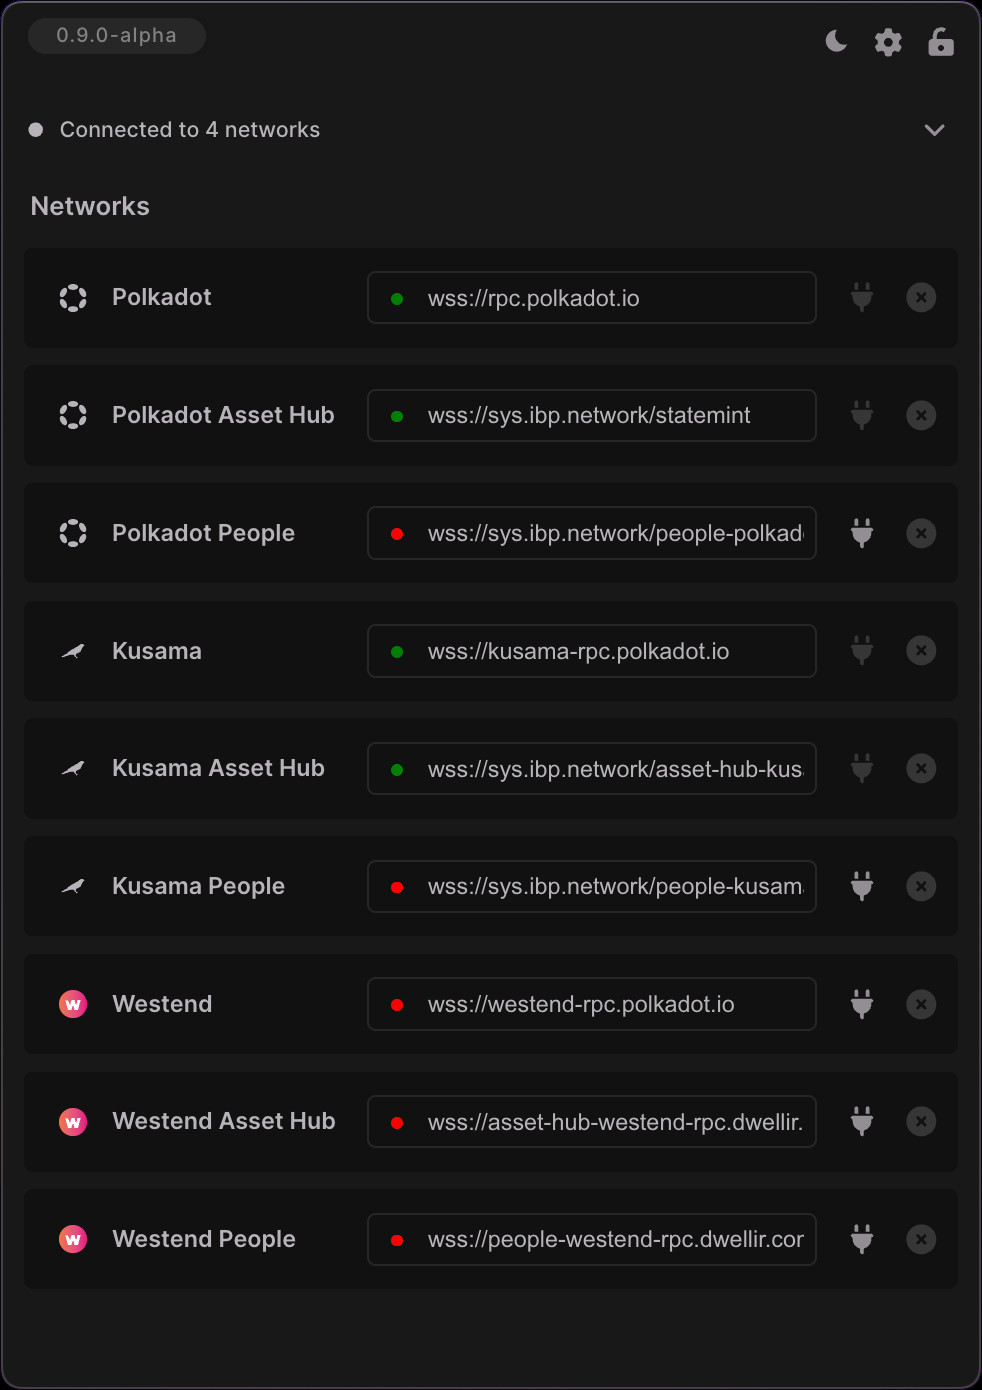982x1390 pixels.
Task: Click the plug icon for Polkadot People
Action: [862, 533]
